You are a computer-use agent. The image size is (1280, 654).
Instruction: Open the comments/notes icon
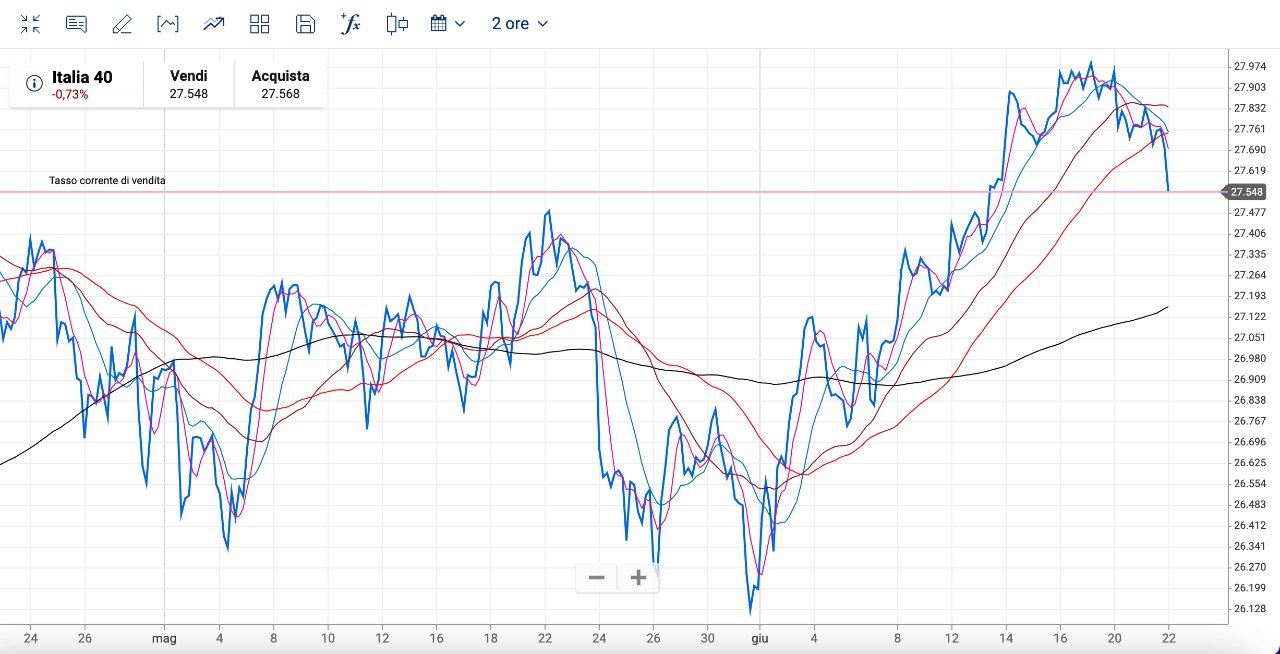pos(76,24)
